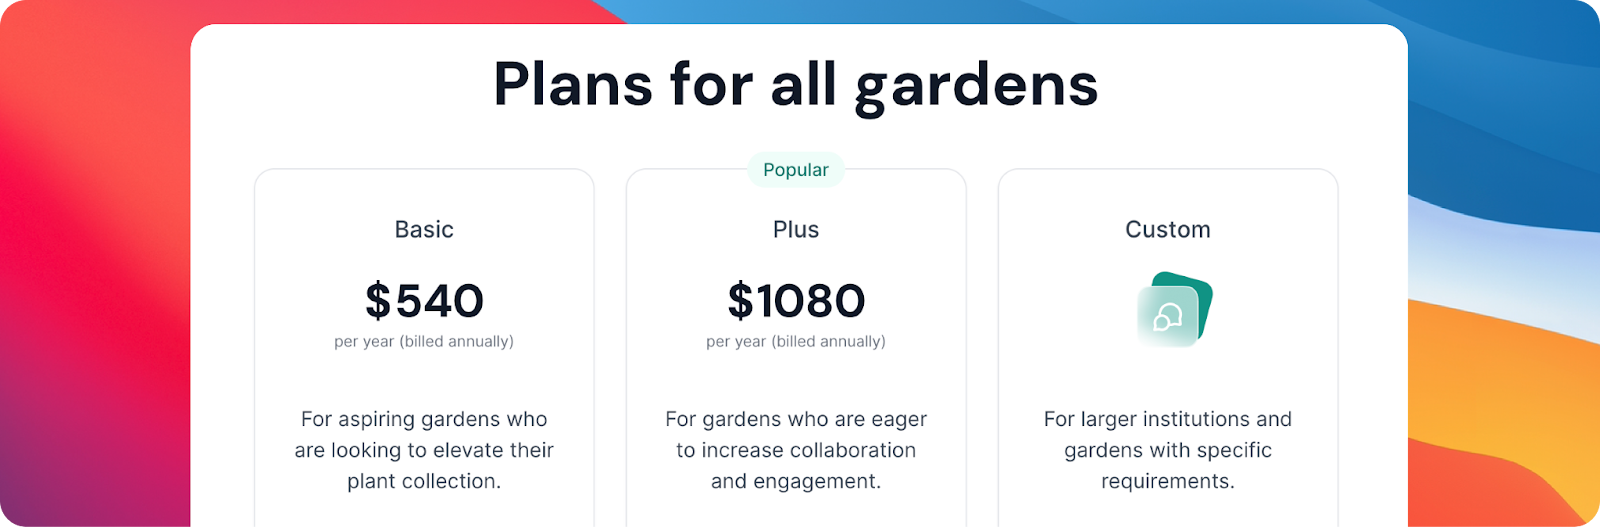Click billing note under the $540 price
Viewport: 1600px width, 527px height.
tap(424, 342)
